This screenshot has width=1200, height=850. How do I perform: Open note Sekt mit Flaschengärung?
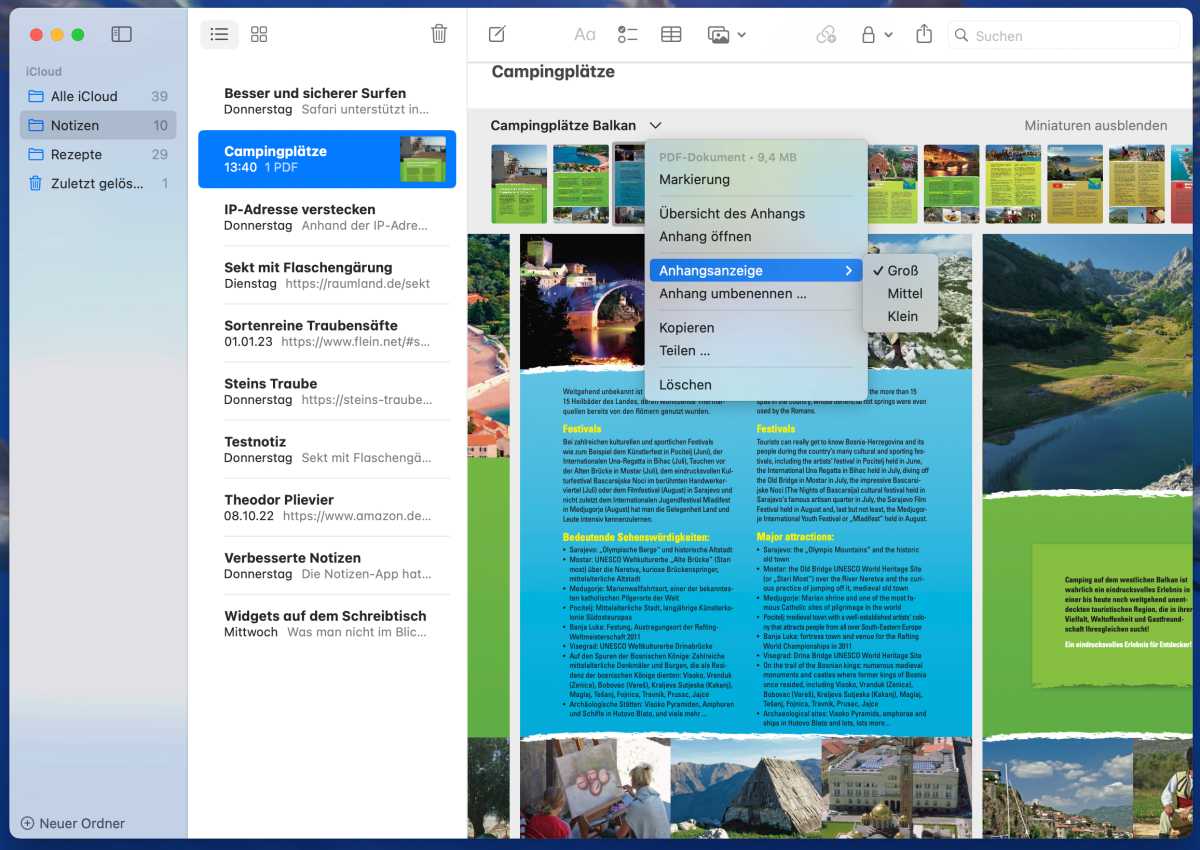327,275
